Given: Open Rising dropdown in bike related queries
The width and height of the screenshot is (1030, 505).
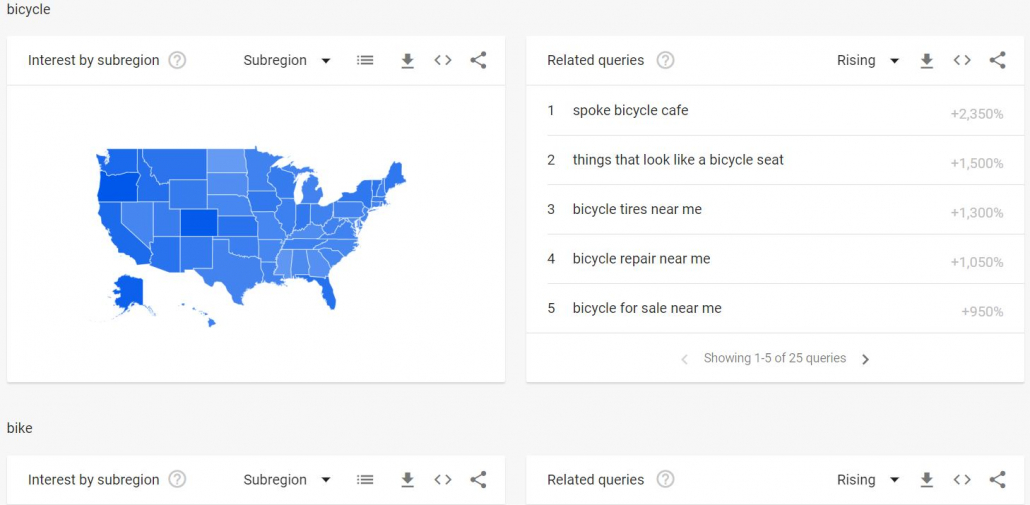Looking at the screenshot, I should (868, 480).
